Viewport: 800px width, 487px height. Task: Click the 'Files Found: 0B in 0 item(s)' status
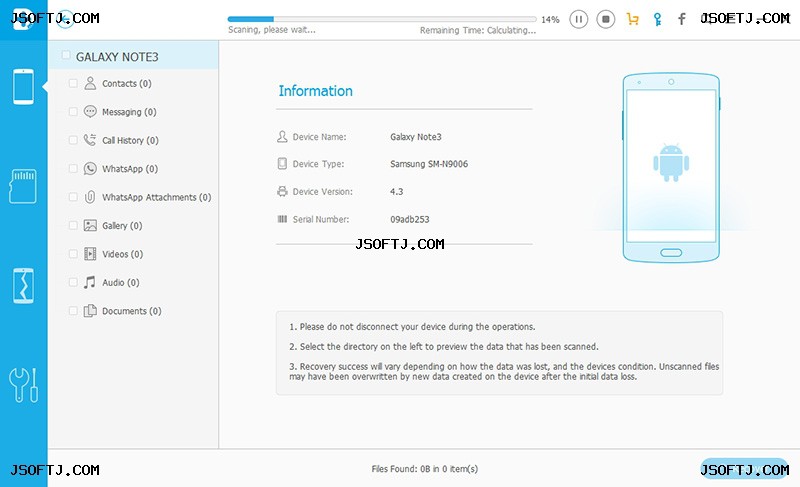tap(424, 469)
